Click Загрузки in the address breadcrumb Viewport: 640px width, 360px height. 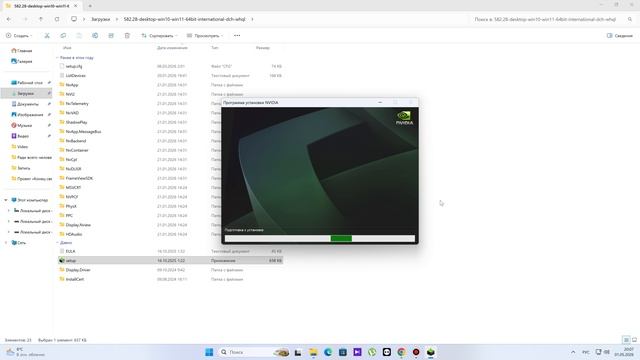[x=101, y=19]
